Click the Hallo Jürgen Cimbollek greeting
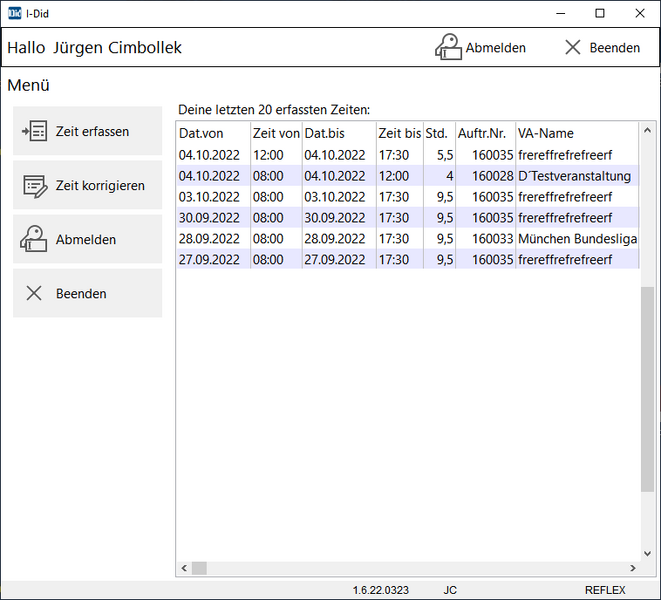Screen dimensions: 661x600 (94, 48)
